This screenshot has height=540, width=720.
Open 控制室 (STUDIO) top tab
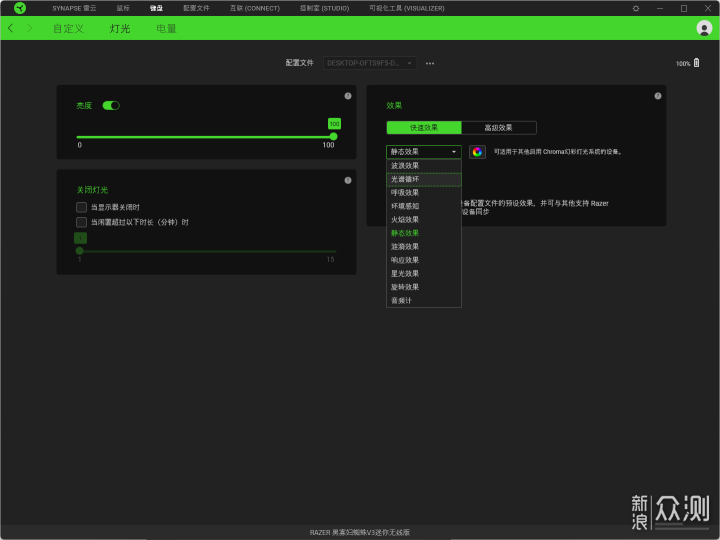325,8
